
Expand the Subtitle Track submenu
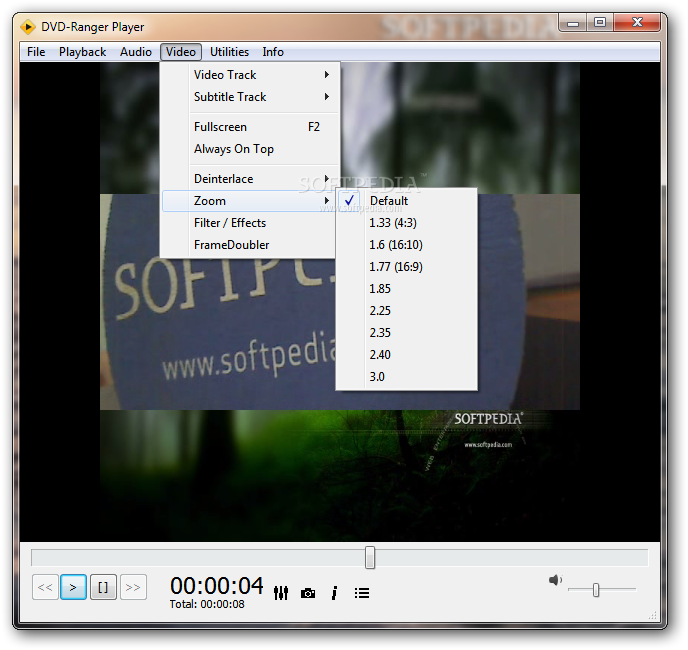pyautogui.click(x=250, y=97)
